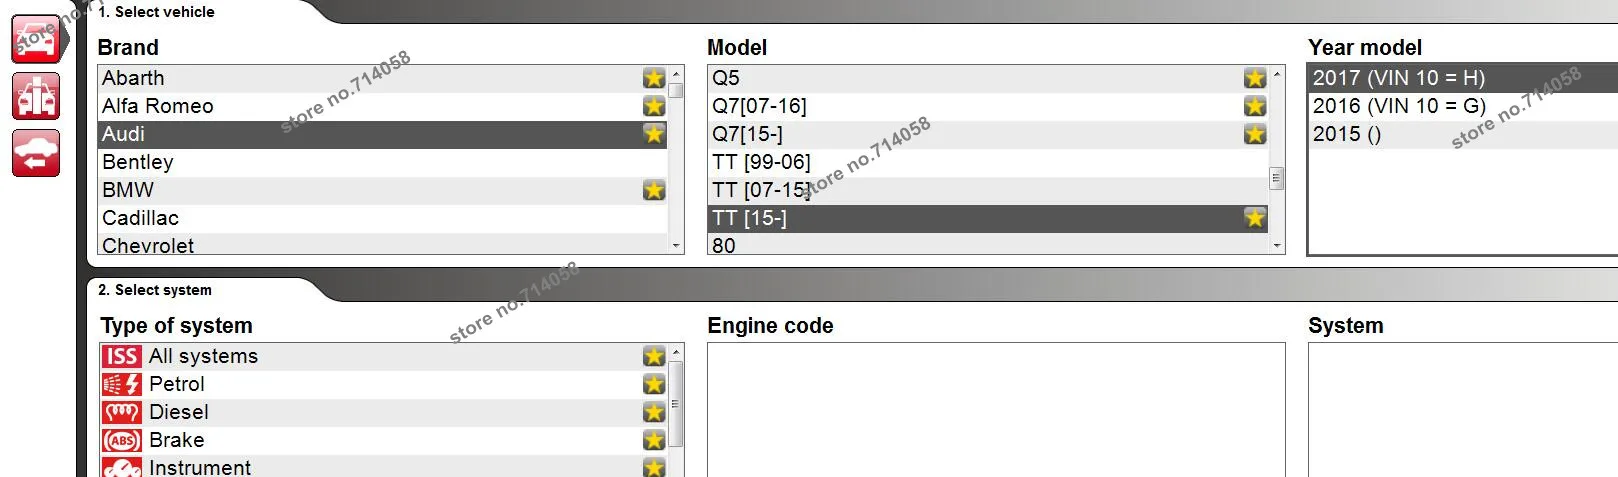
Task: Select TT [99-06] model
Action: tap(988, 162)
